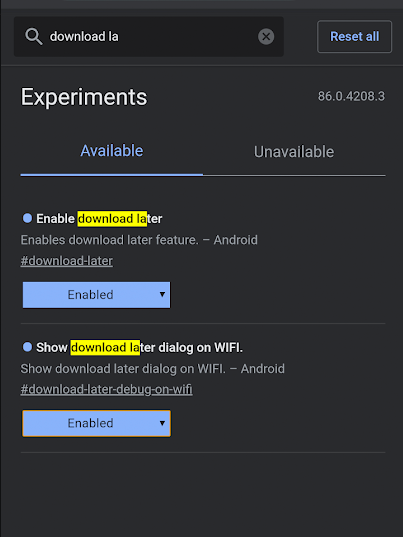The image size is (403, 537).
Task: Focus the flags search input field
Action: click(149, 36)
